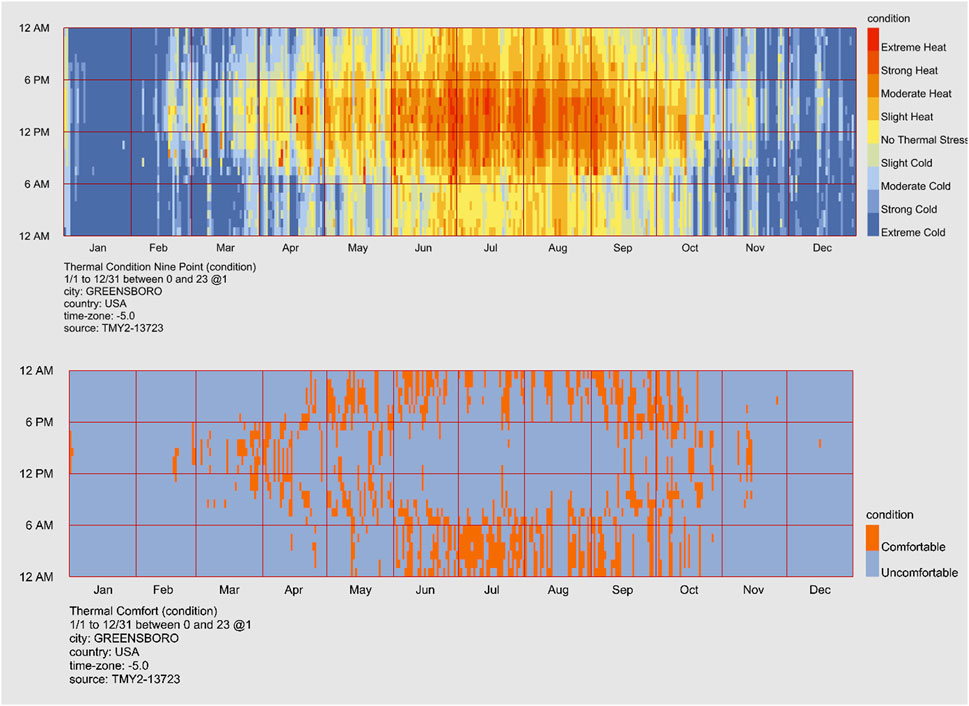The height and width of the screenshot is (706, 969).
Task: Select the orange Comfortable legend swatch
Action: pyautogui.click(x=872, y=538)
